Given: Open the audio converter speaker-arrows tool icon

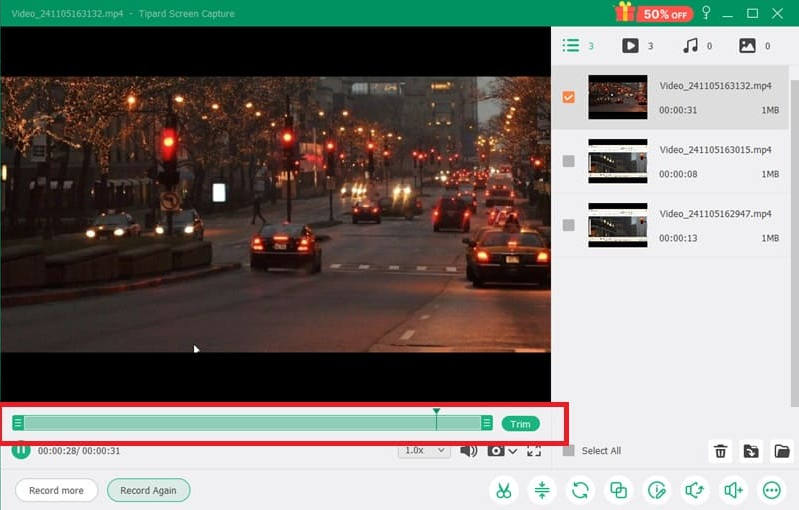Looking at the screenshot, I should pyautogui.click(x=695, y=490).
